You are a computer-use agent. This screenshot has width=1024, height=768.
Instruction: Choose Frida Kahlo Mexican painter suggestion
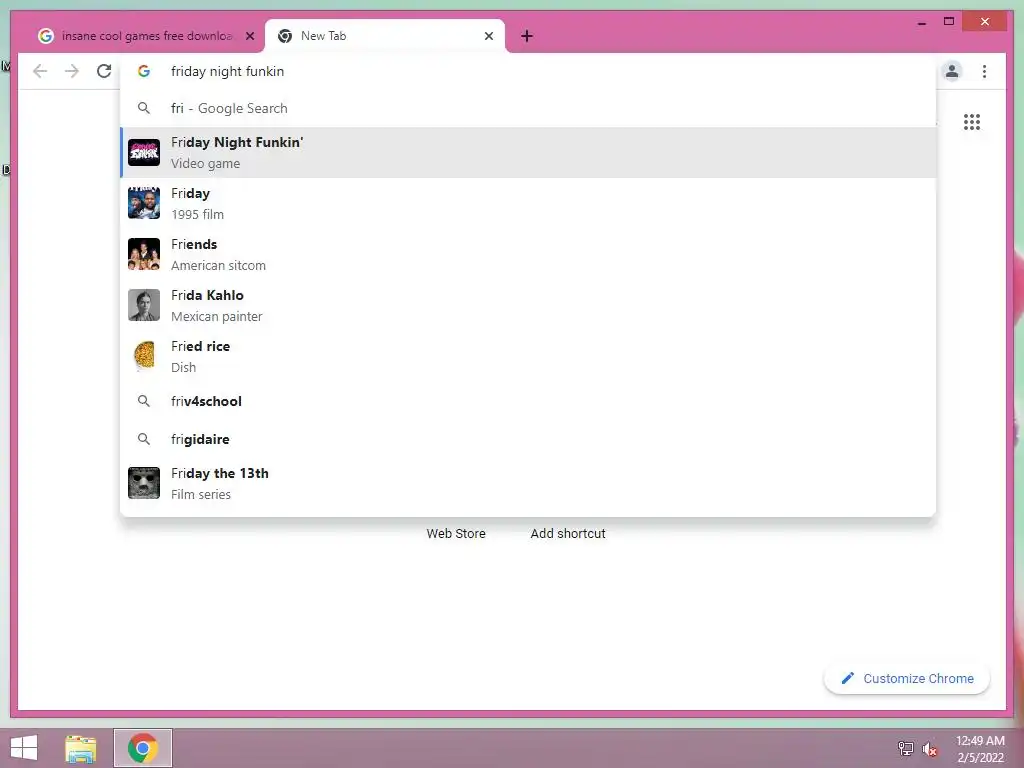[x=528, y=306]
